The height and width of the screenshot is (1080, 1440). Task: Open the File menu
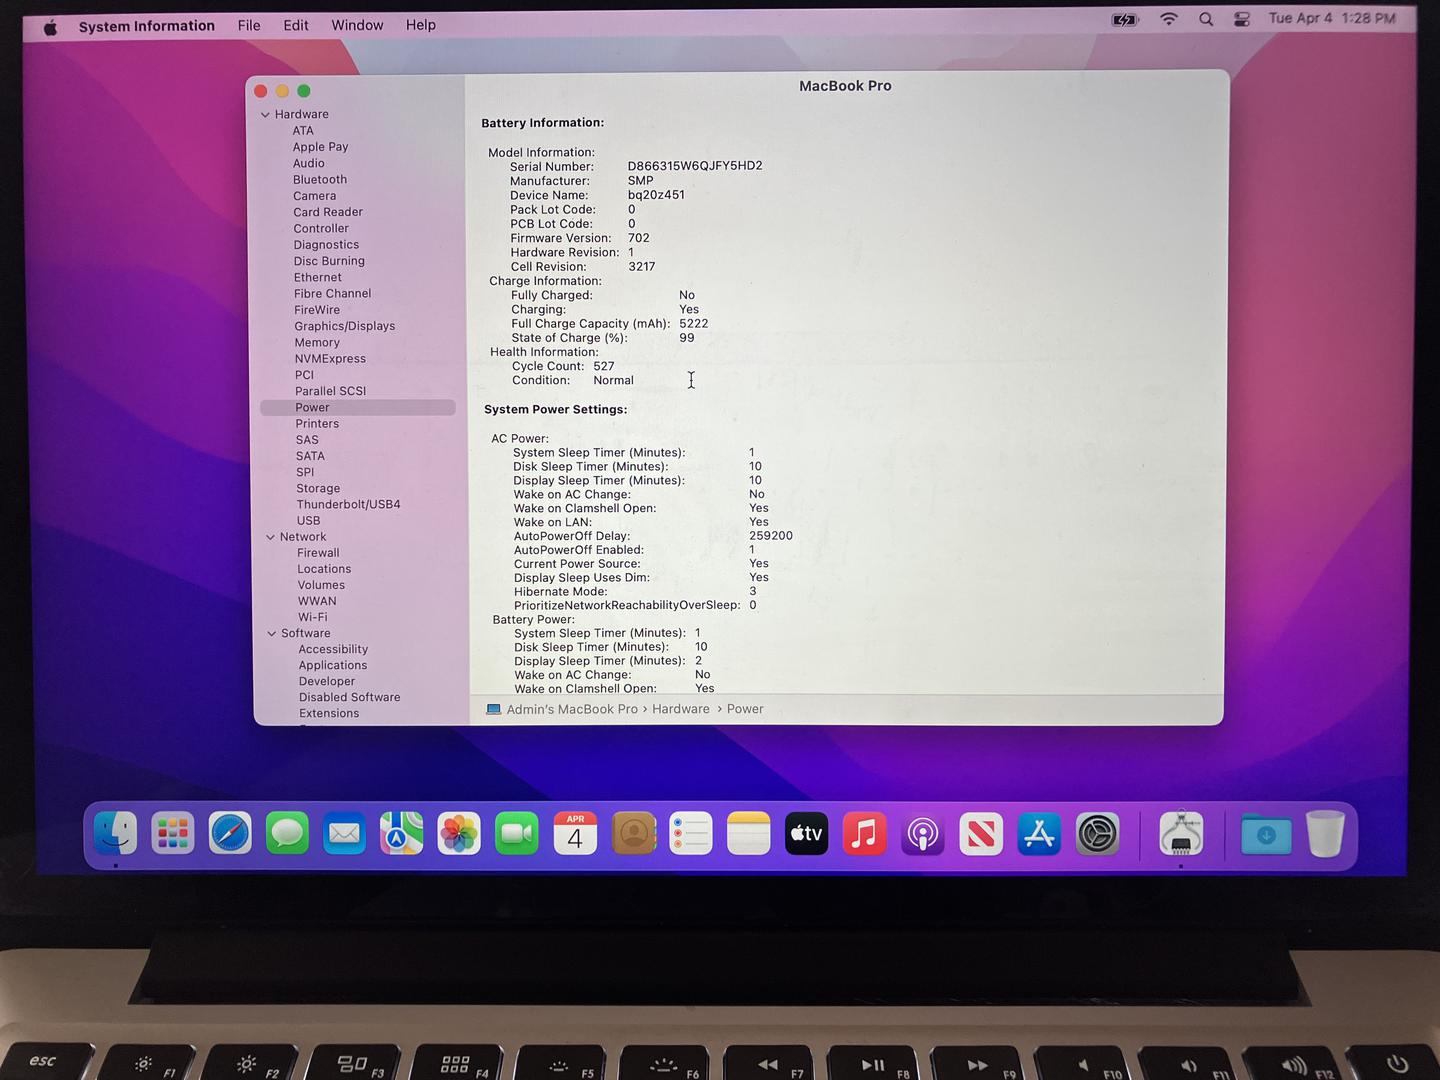(249, 25)
